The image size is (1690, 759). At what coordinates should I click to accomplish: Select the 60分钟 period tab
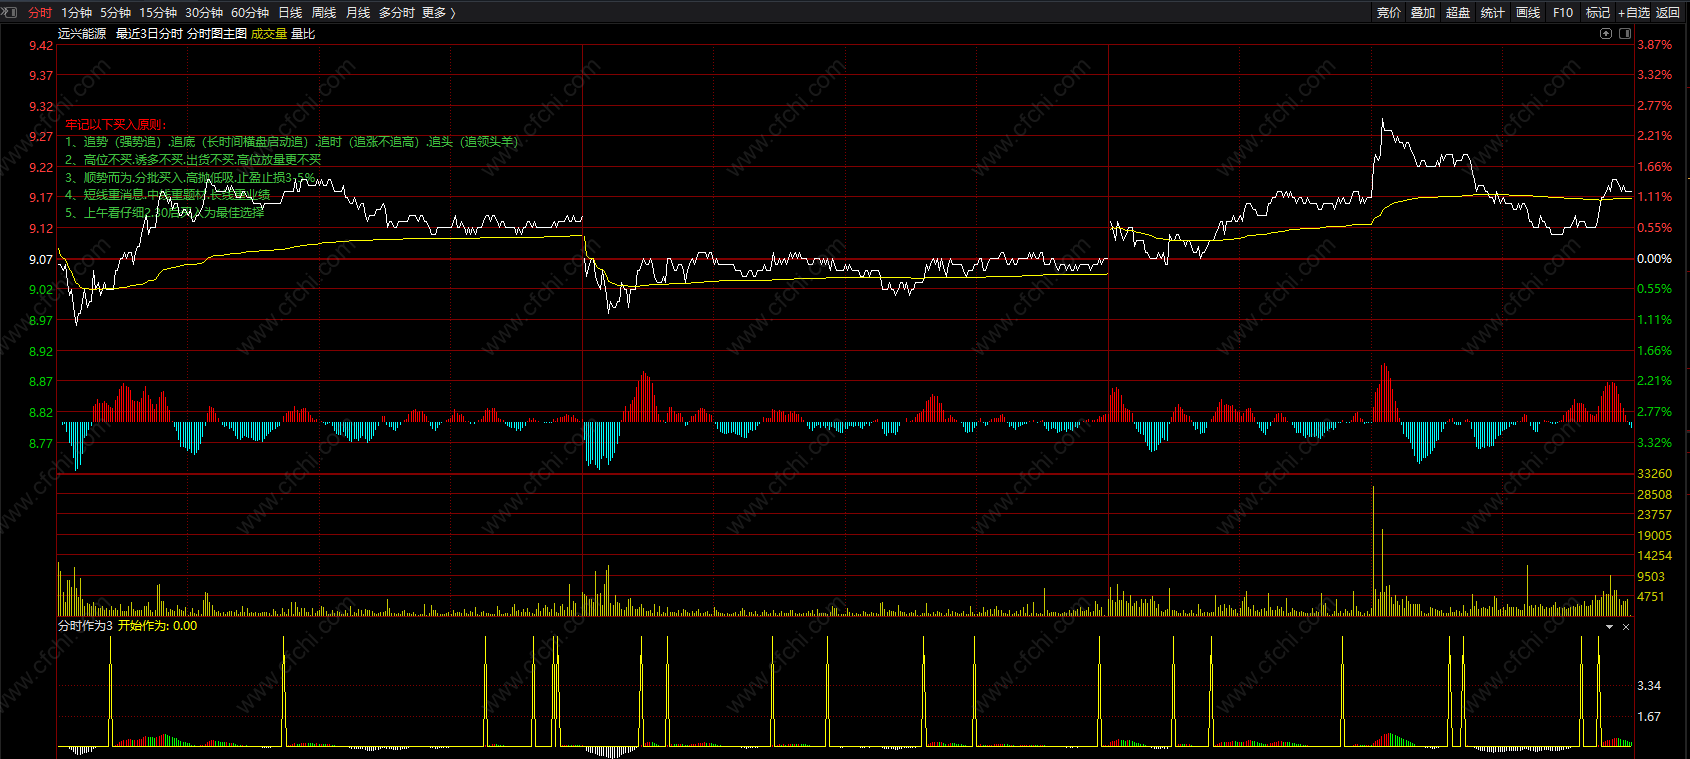pyautogui.click(x=250, y=13)
